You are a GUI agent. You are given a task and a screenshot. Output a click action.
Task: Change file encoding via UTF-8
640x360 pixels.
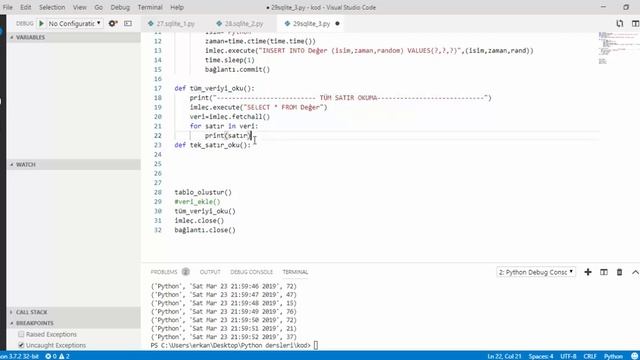[568, 356]
